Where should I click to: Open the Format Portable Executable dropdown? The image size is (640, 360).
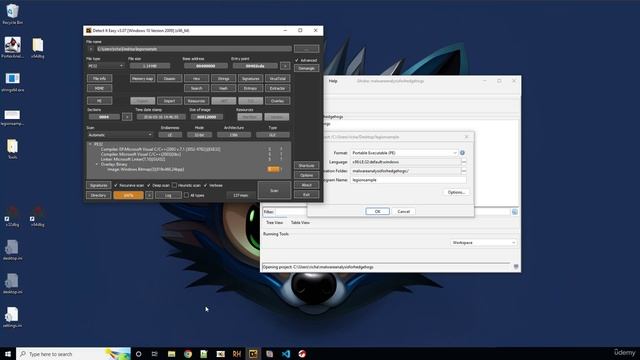point(404,153)
